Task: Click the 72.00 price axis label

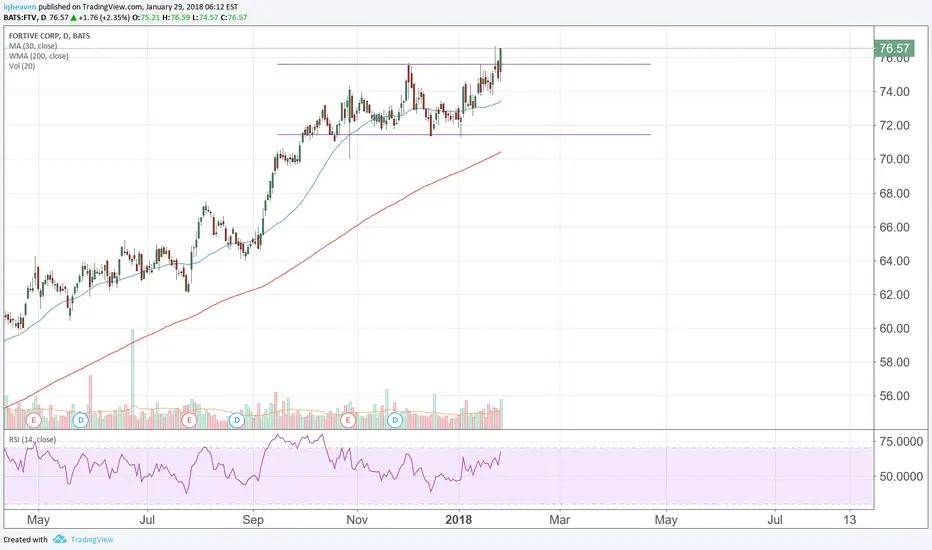Action: tap(894, 125)
